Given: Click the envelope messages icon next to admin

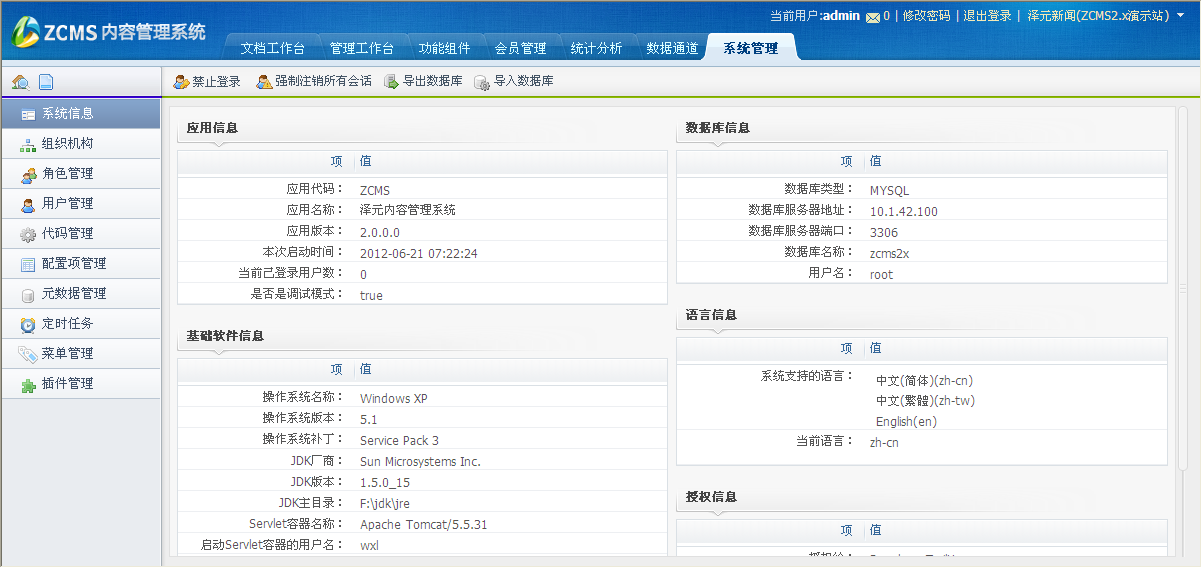Looking at the screenshot, I should coord(872,17).
